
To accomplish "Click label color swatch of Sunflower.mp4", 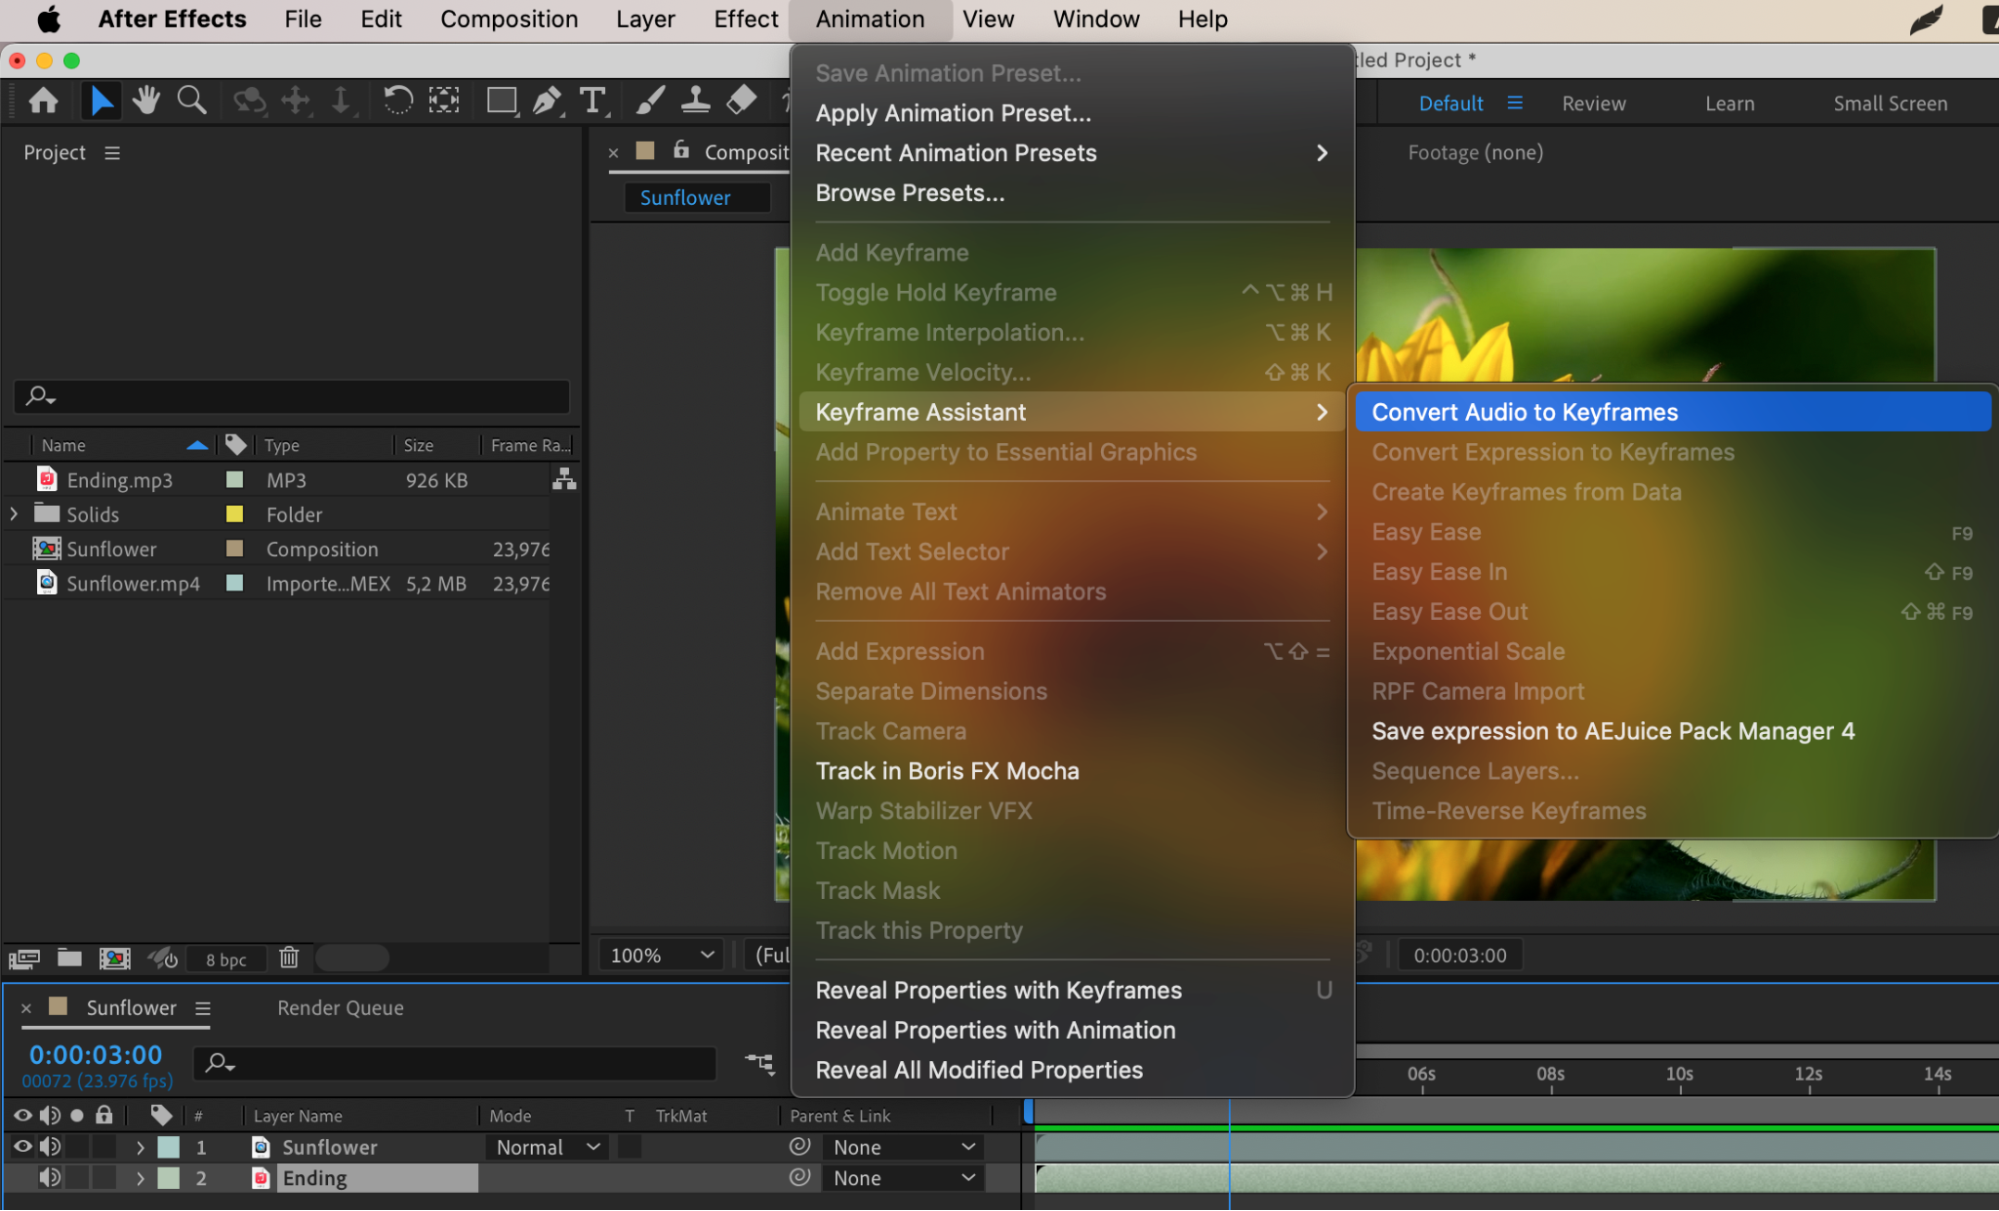I will pyautogui.click(x=235, y=583).
